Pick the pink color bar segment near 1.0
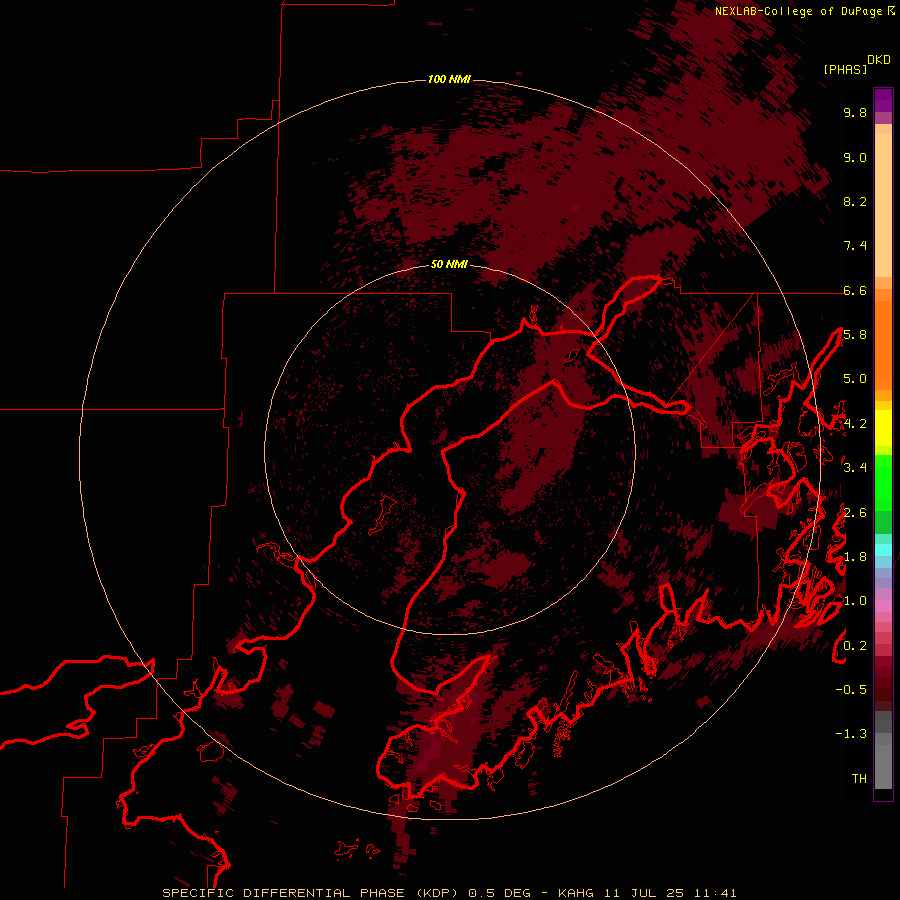This screenshot has height=900, width=900. [x=883, y=605]
